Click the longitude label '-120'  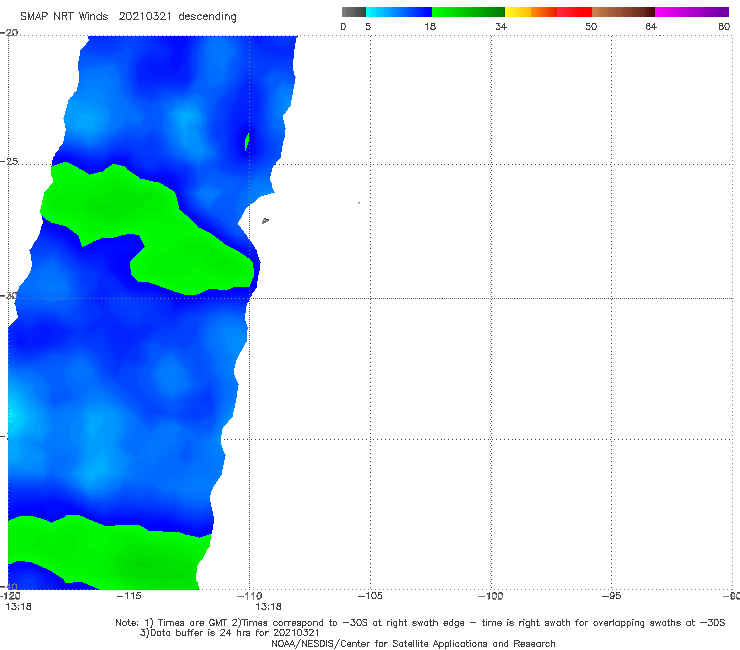coord(10,596)
